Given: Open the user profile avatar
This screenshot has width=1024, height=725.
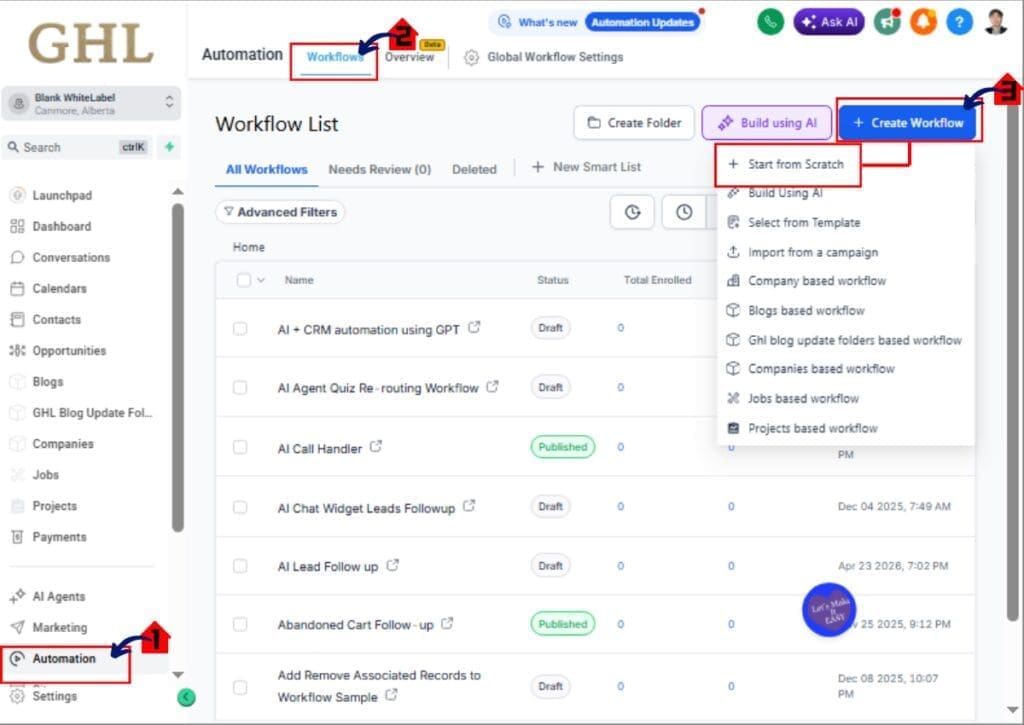Looking at the screenshot, I should point(995,22).
